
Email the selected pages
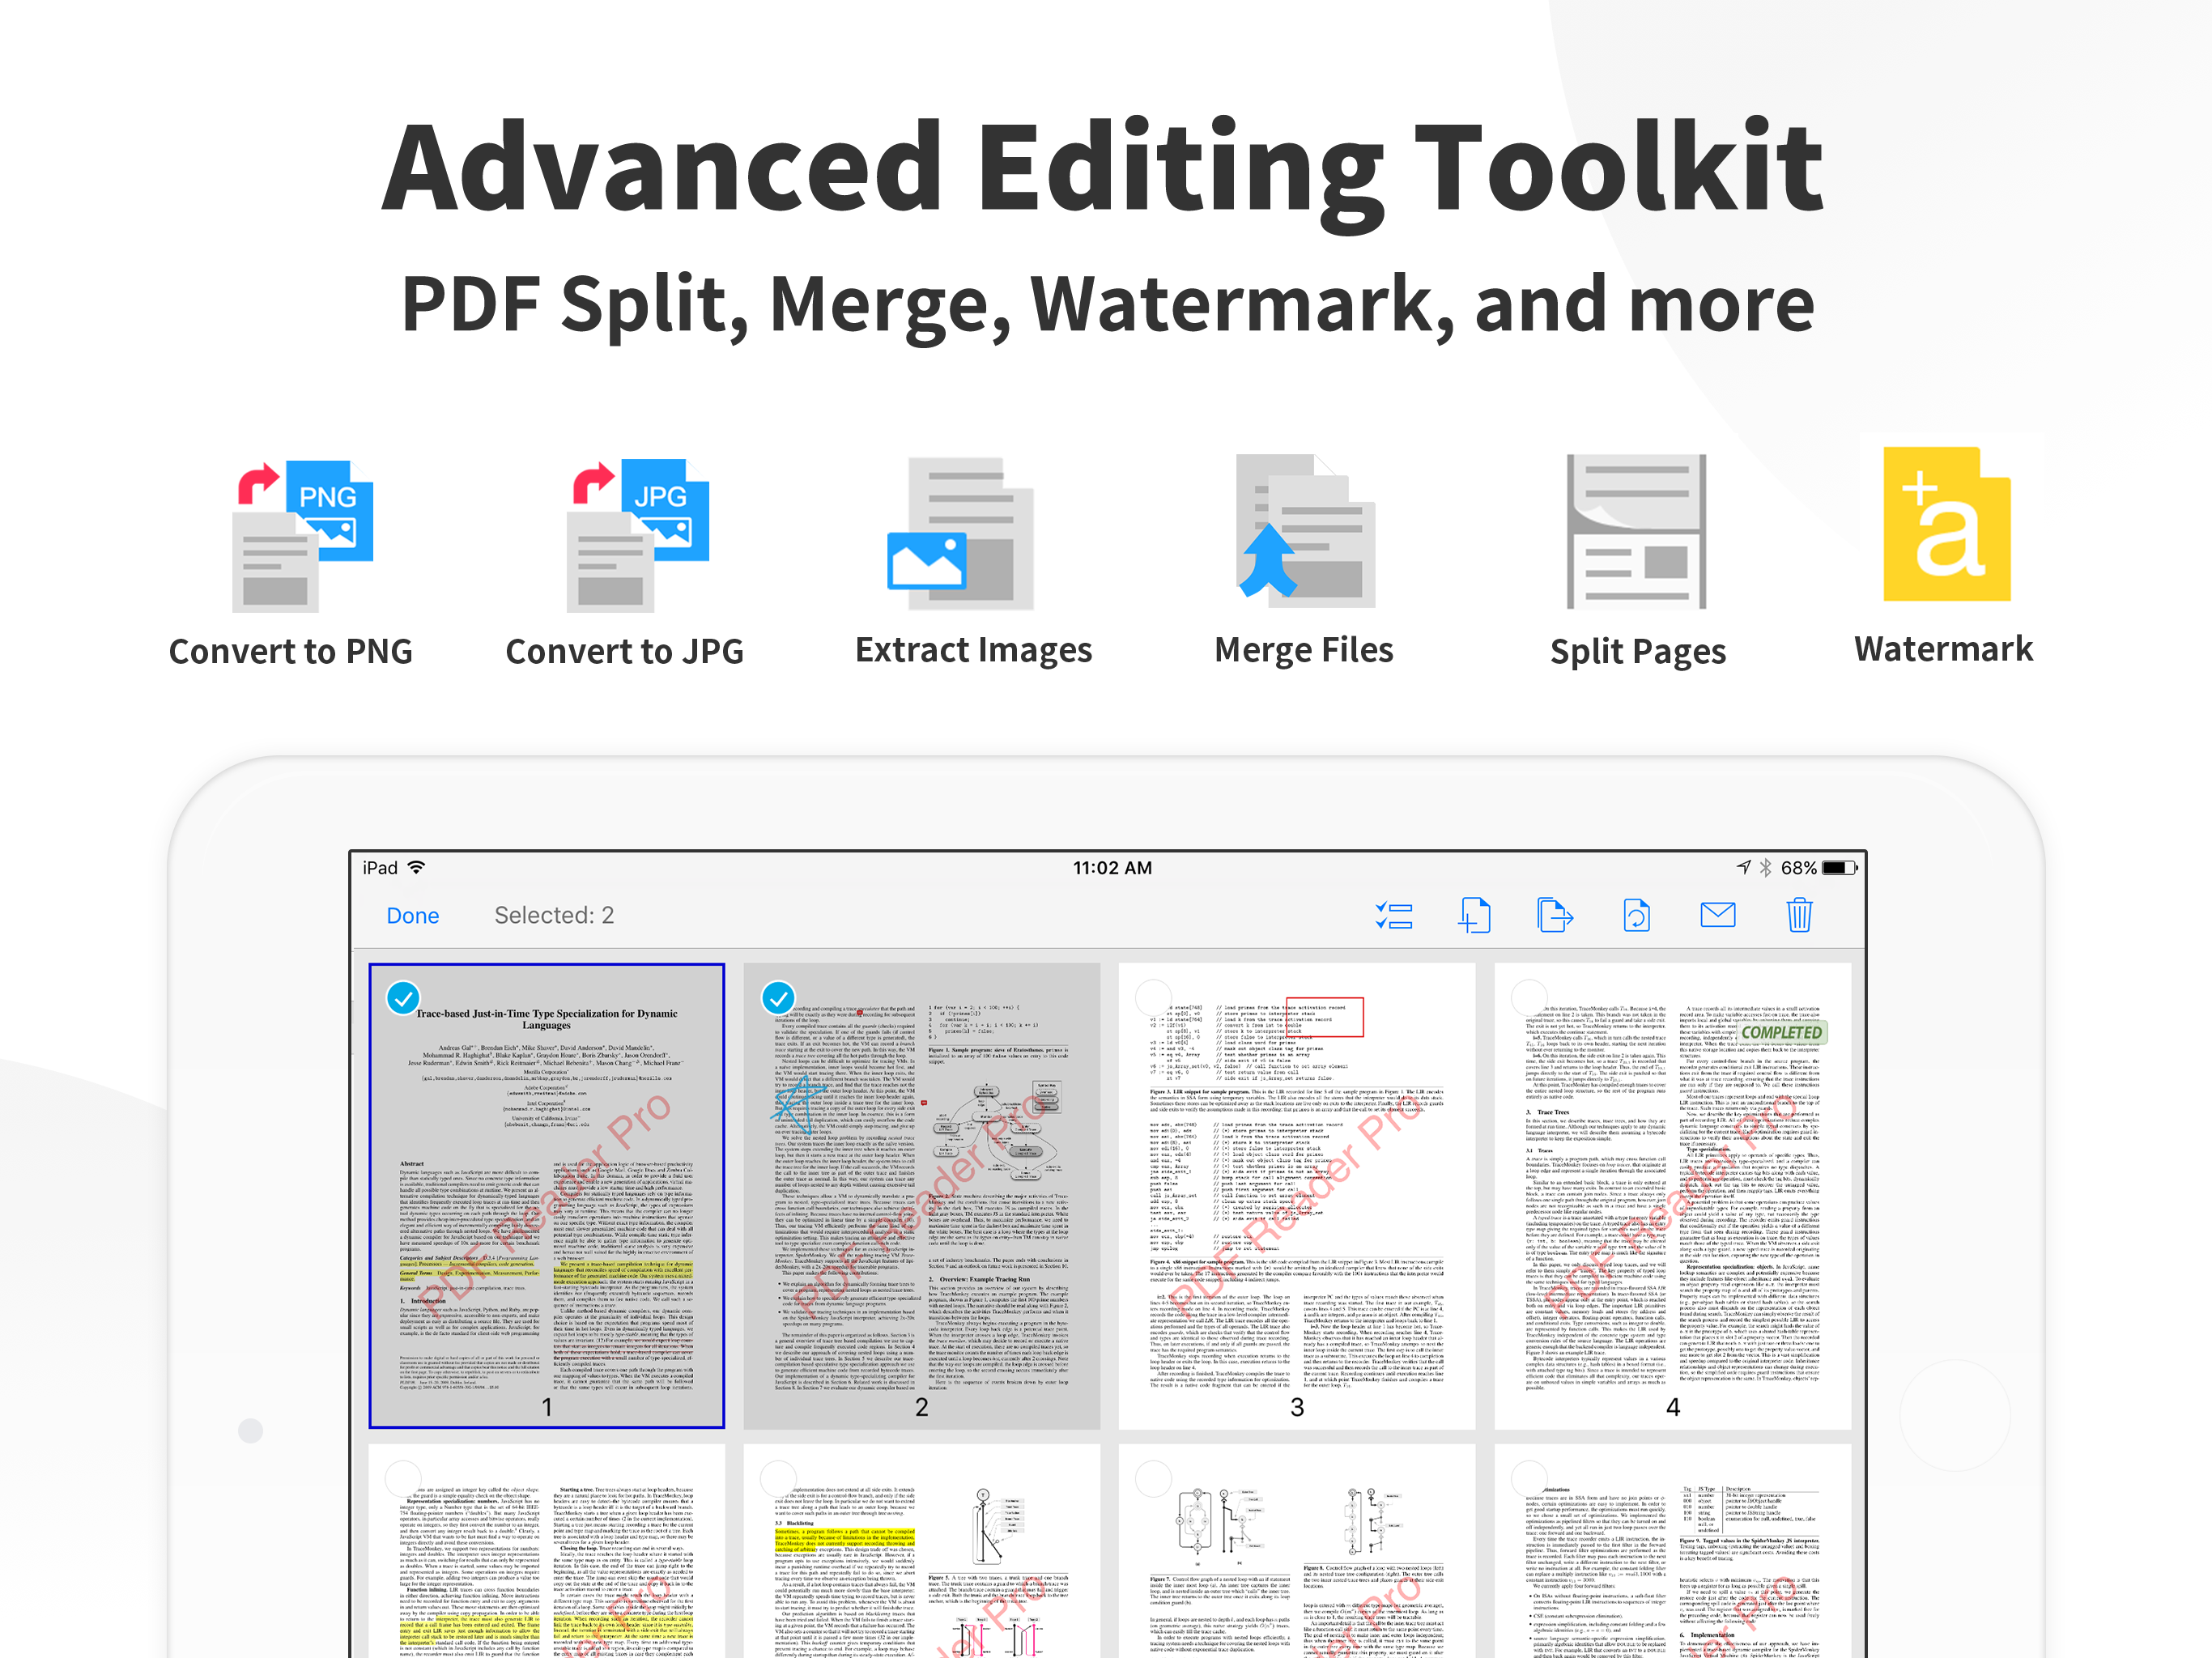tap(1718, 915)
